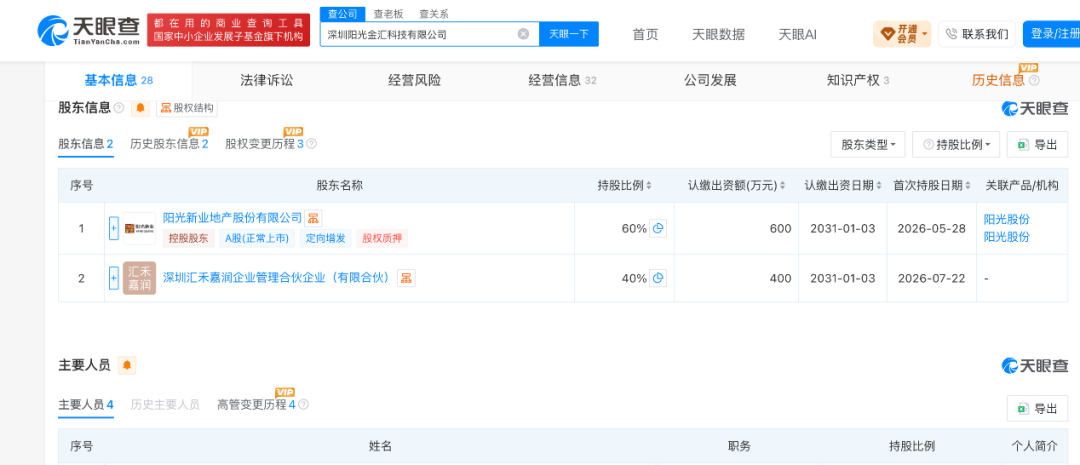View pie chart for 60% shareholding
This screenshot has height=465, width=1080.
click(x=658, y=229)
